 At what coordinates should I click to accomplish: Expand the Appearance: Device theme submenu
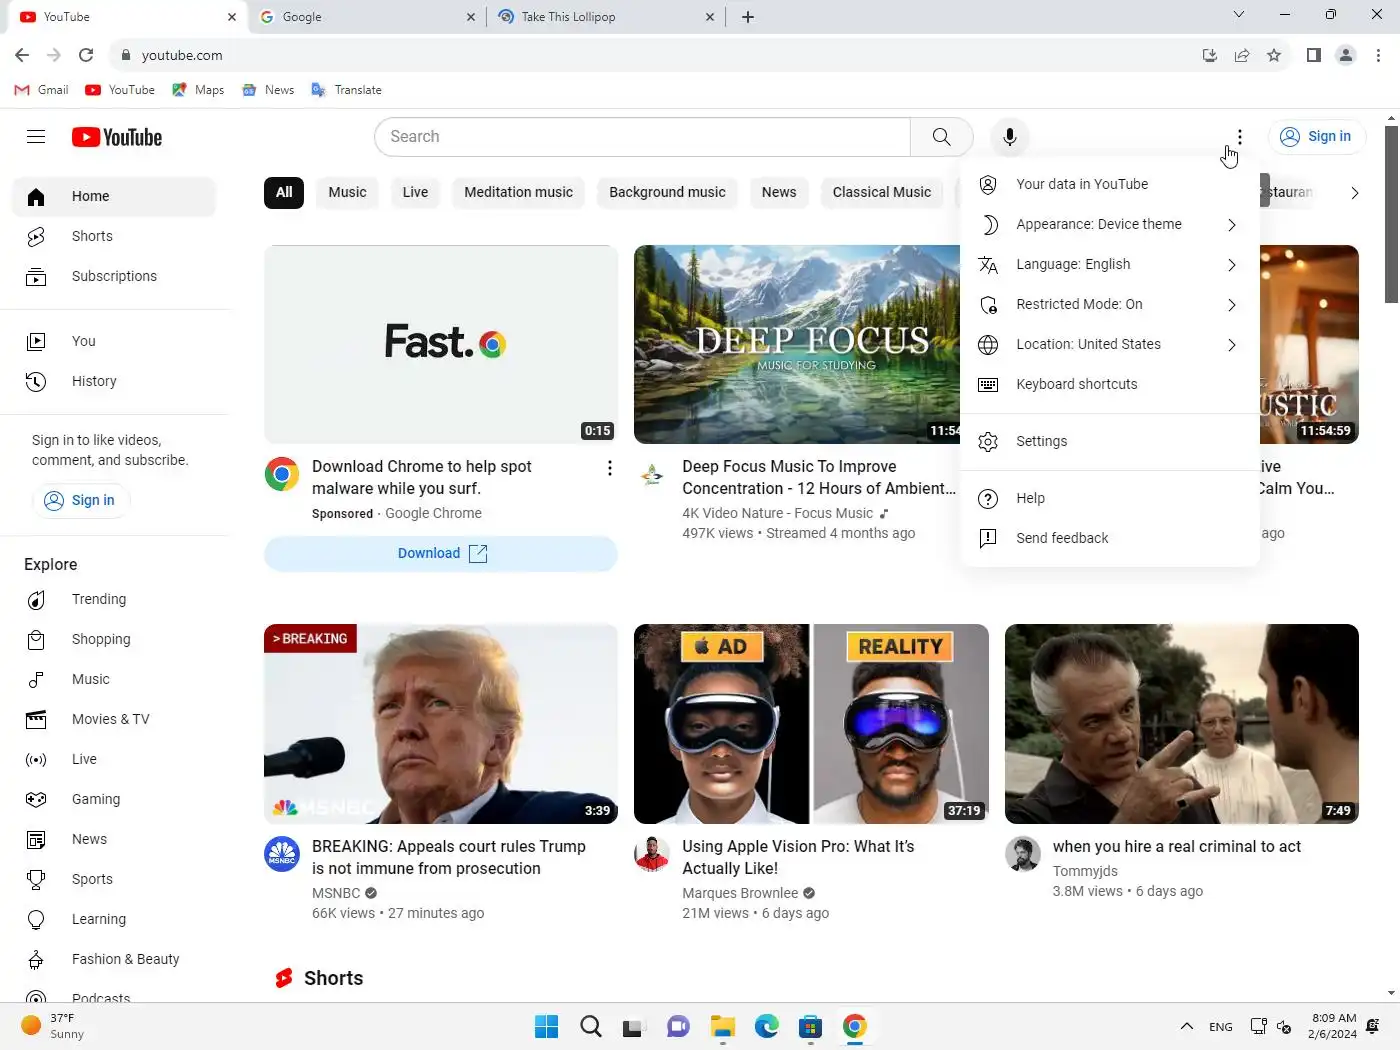tap(1110, 224)
